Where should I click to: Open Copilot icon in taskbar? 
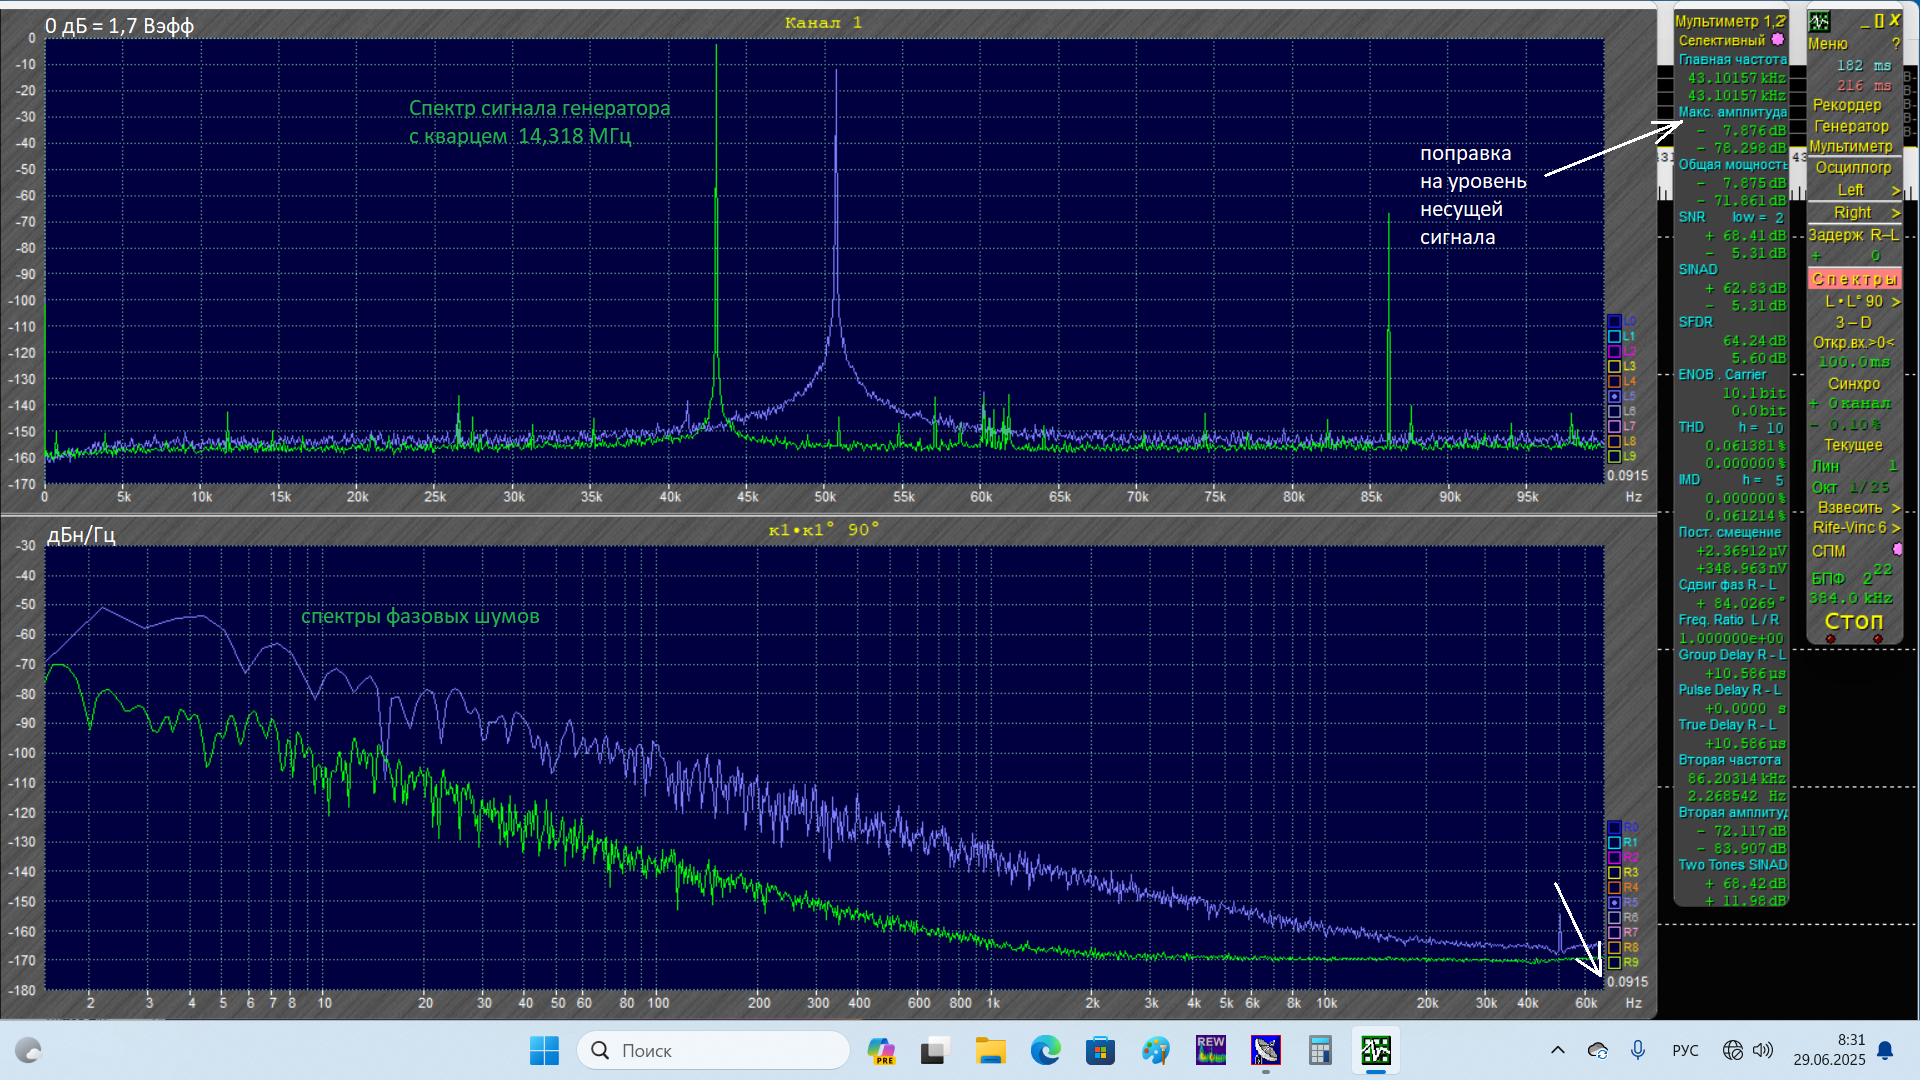(x=881, y=1050)
